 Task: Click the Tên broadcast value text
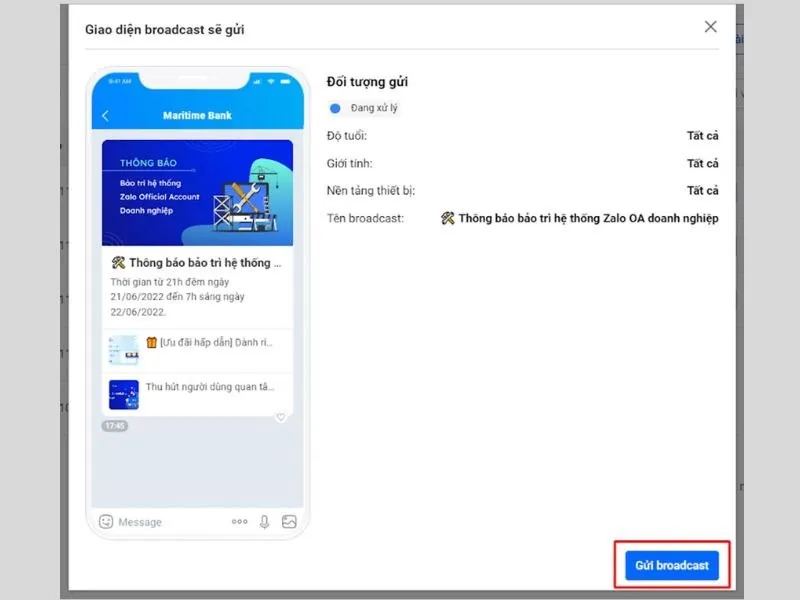580,218
